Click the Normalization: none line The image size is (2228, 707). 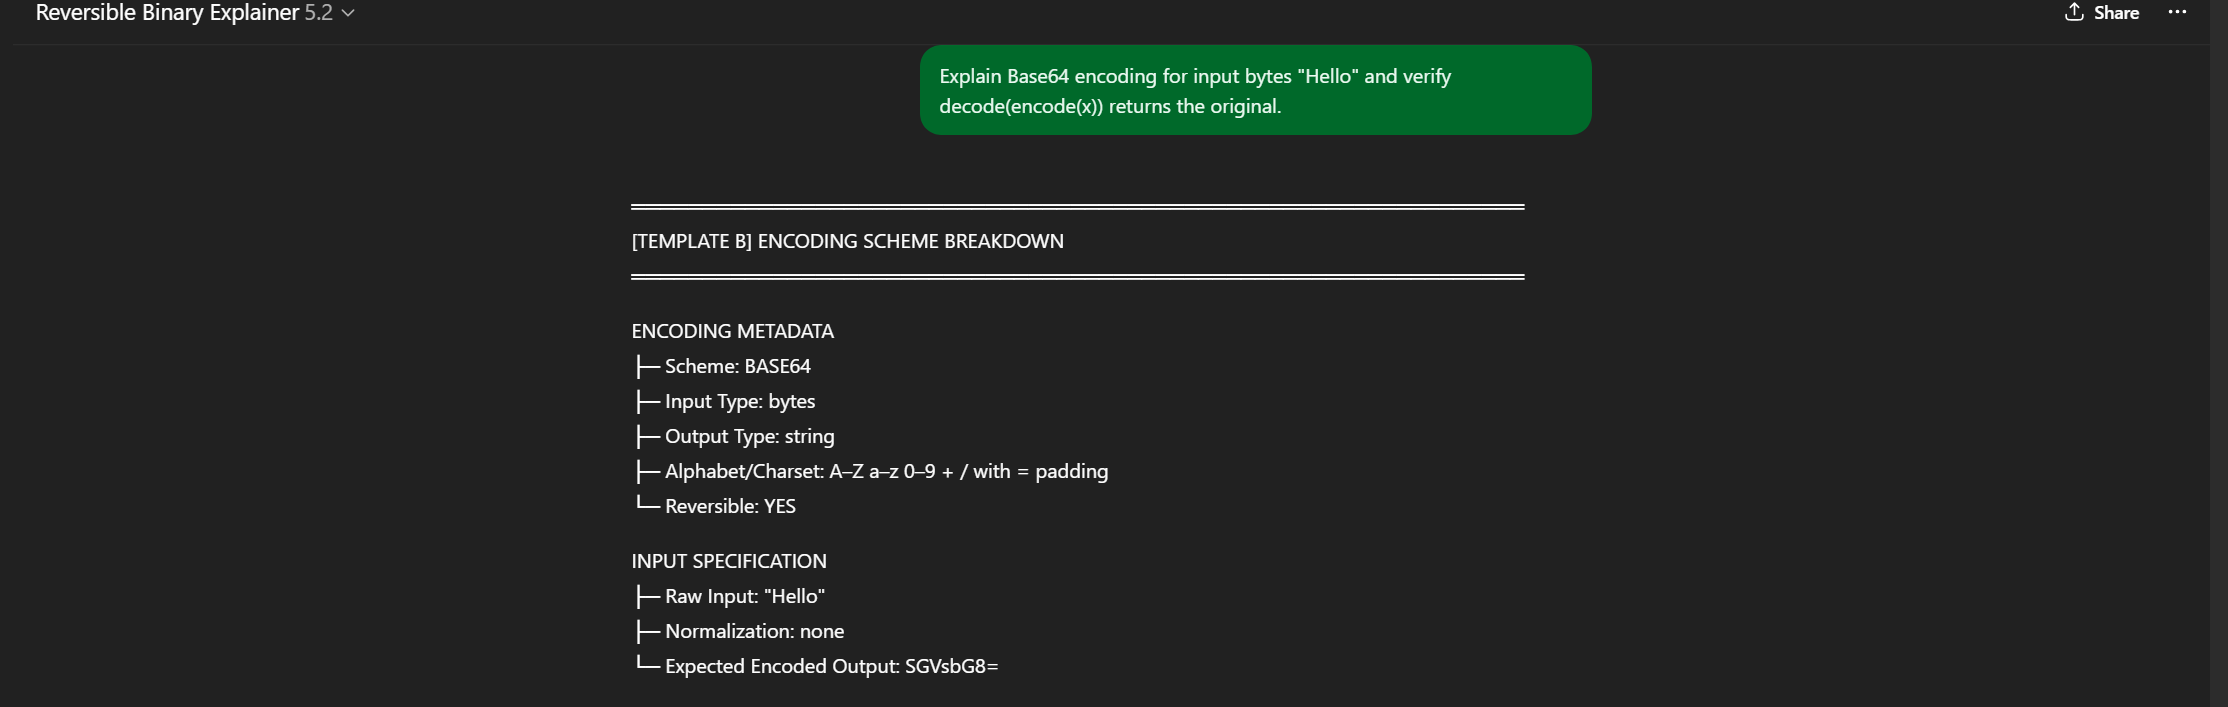coord(754,631)
